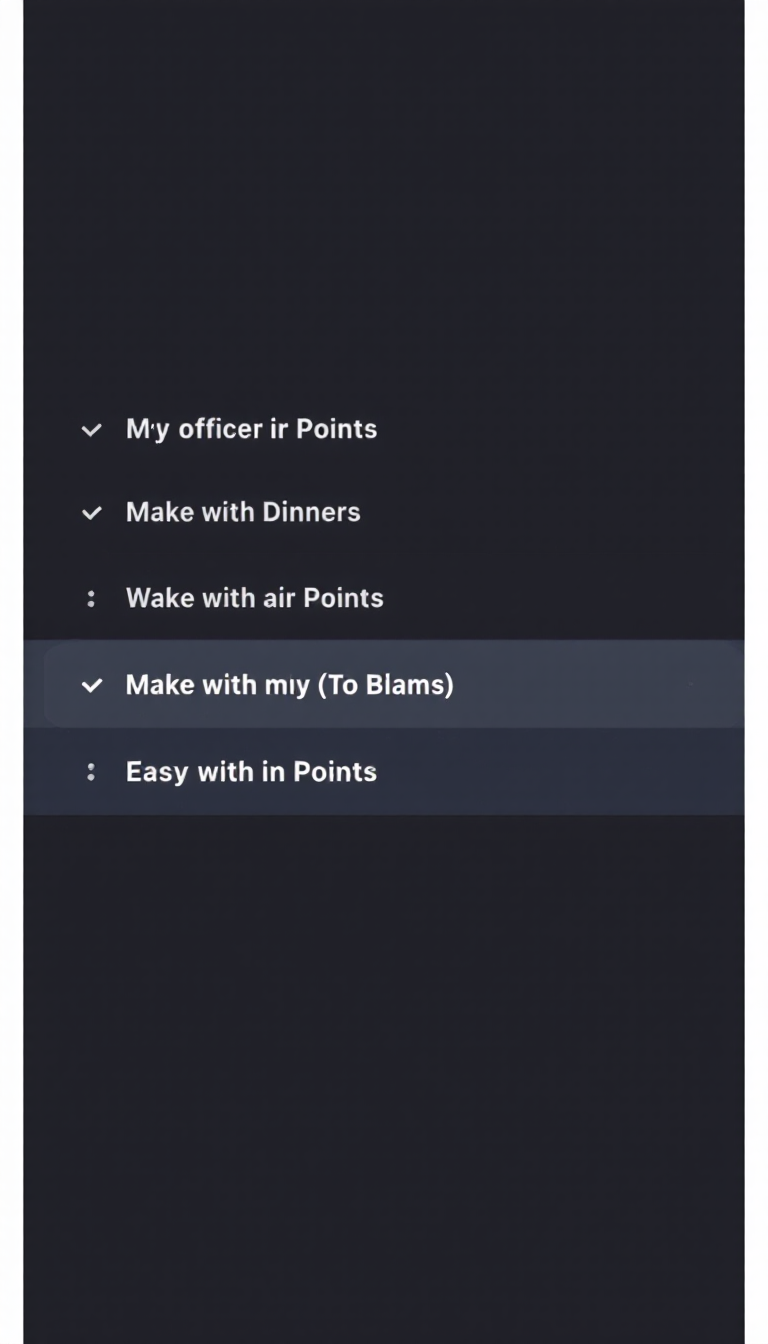
Task: Expand the dots menu for Easy with in Points
Action: click(x=91, y=772)
